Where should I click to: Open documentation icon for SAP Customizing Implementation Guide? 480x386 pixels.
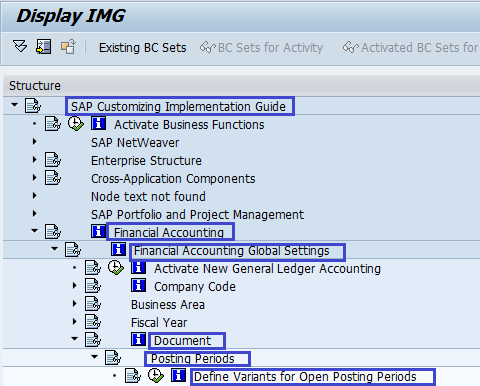tap(33, 106)
